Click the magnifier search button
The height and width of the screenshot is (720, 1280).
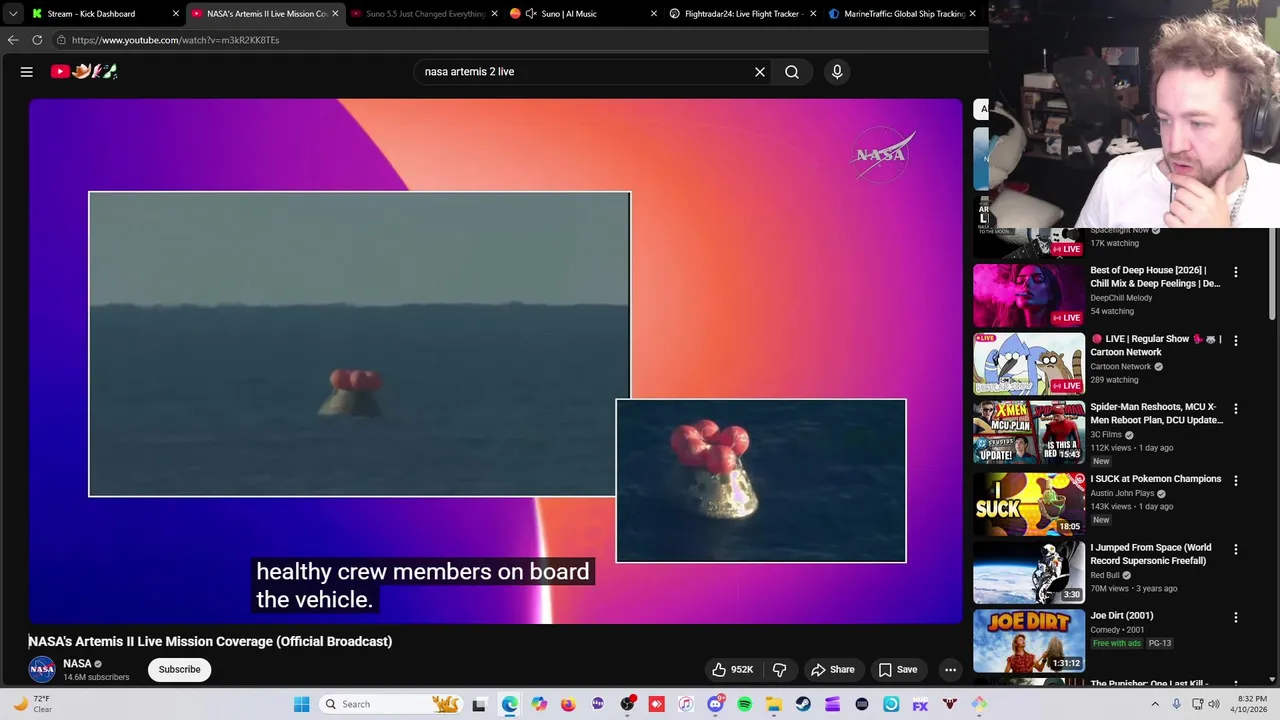pos(792,72)
